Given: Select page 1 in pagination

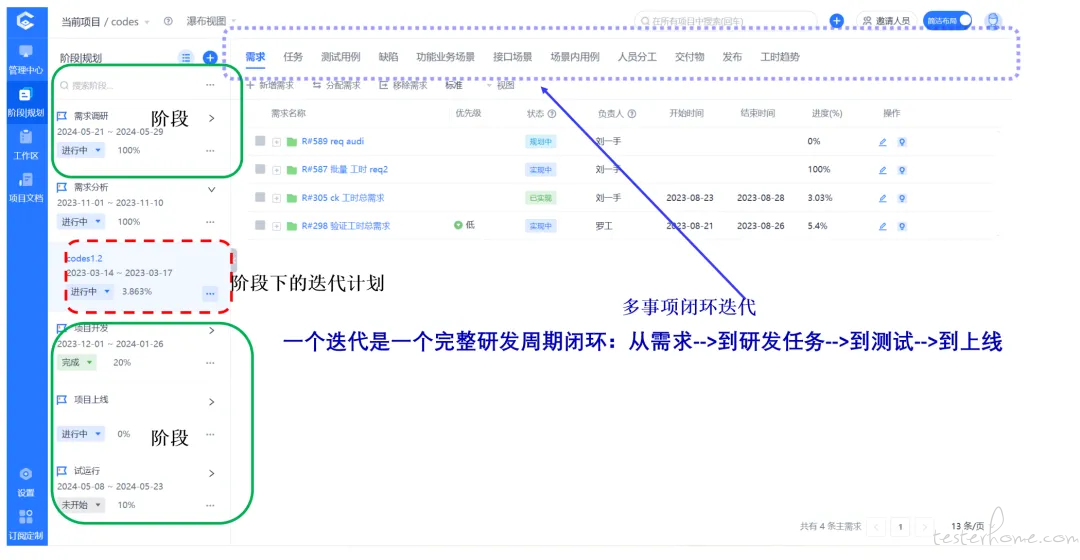Looking at the screenshot, I should [900, 527].
